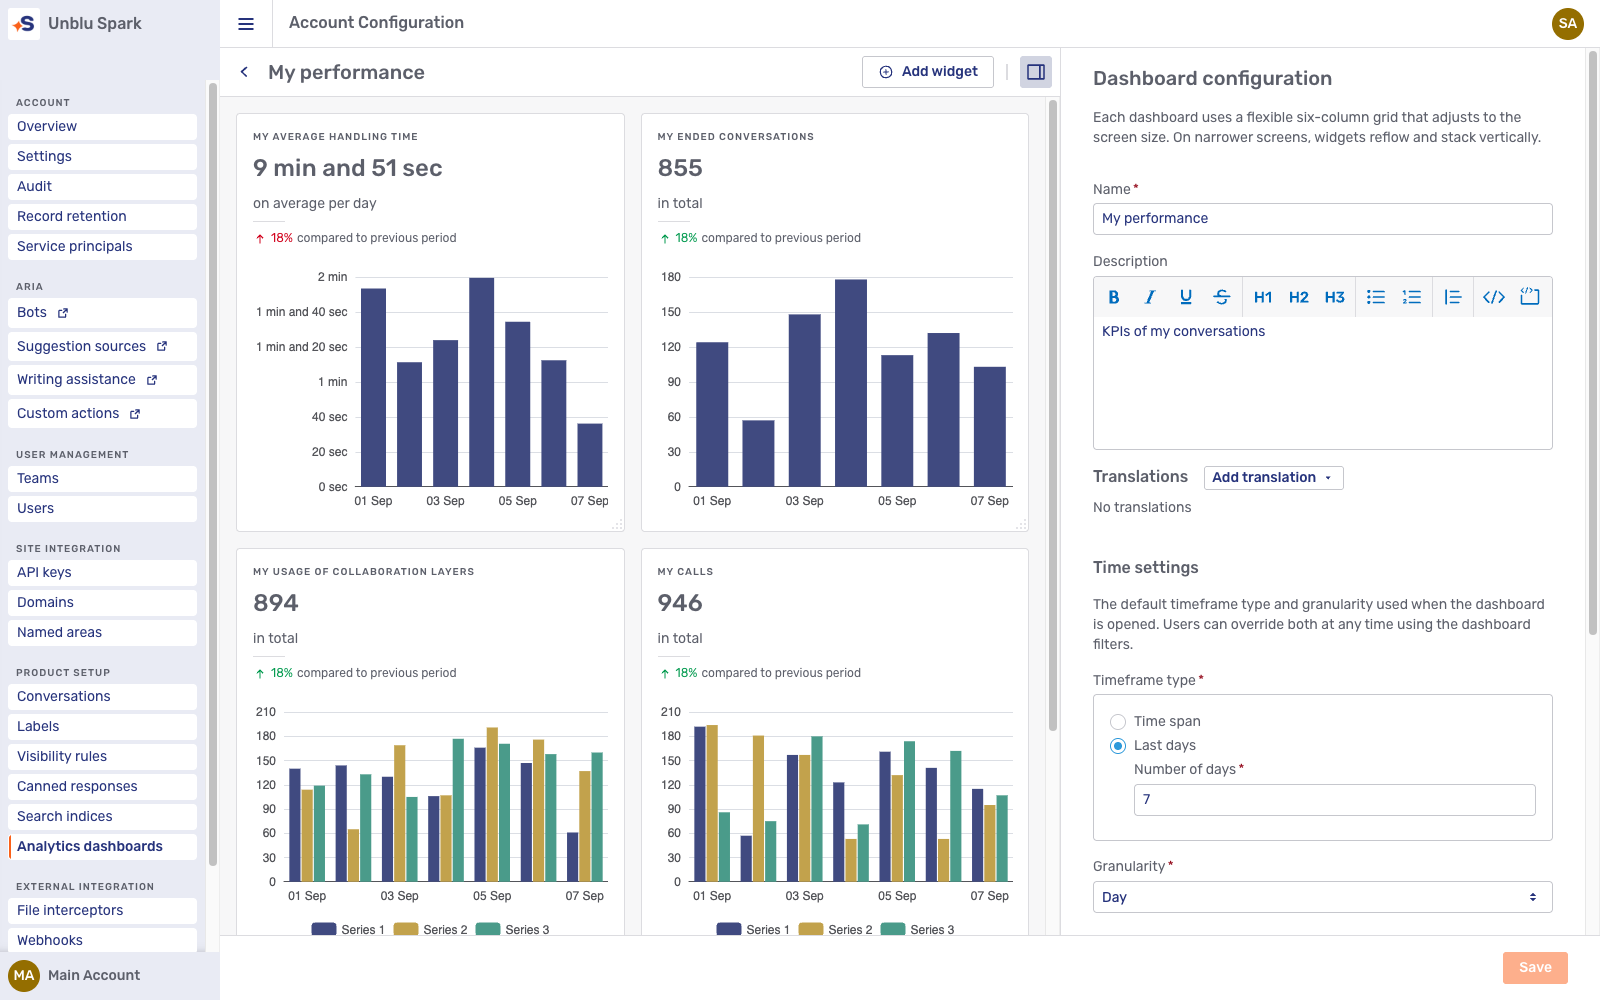Open Canned responses in the sidebar
Viewport: 1600px width, 1000px height.
(x=102, y=787)
